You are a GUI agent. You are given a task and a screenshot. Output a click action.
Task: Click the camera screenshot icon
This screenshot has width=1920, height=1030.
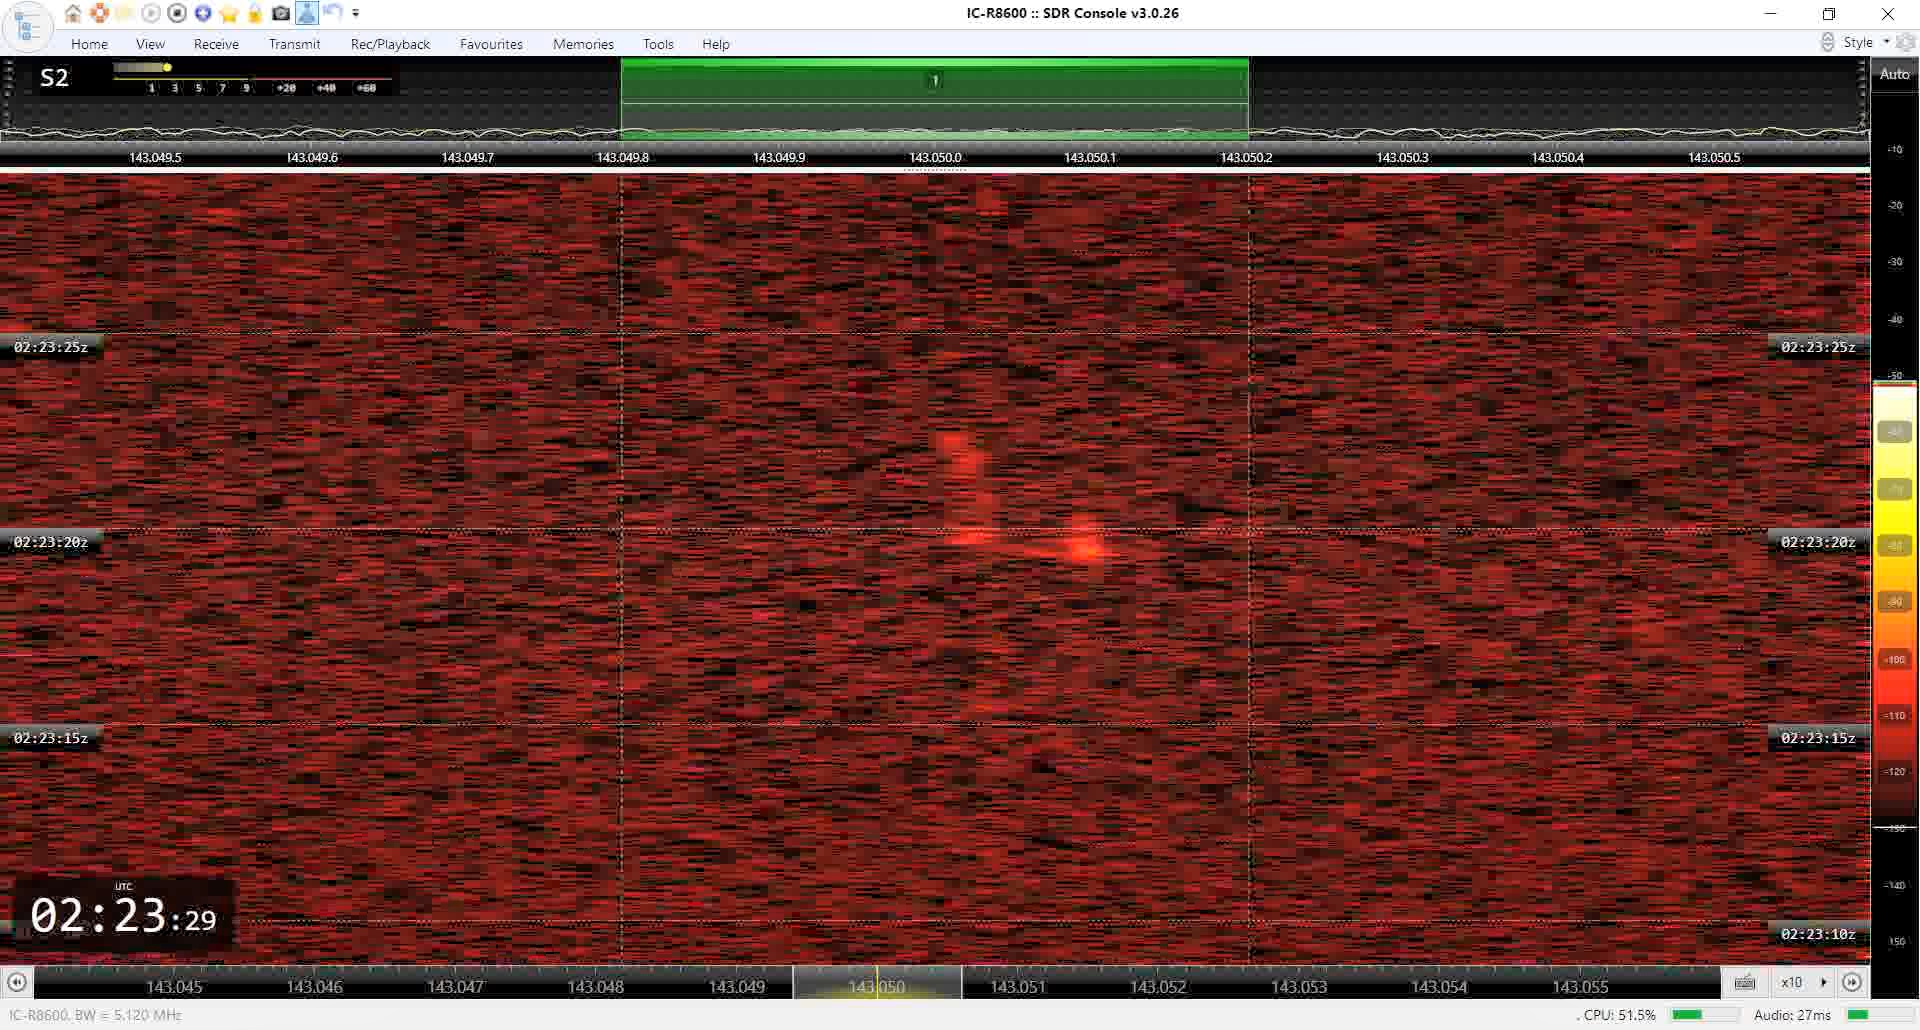click(281, 13)
